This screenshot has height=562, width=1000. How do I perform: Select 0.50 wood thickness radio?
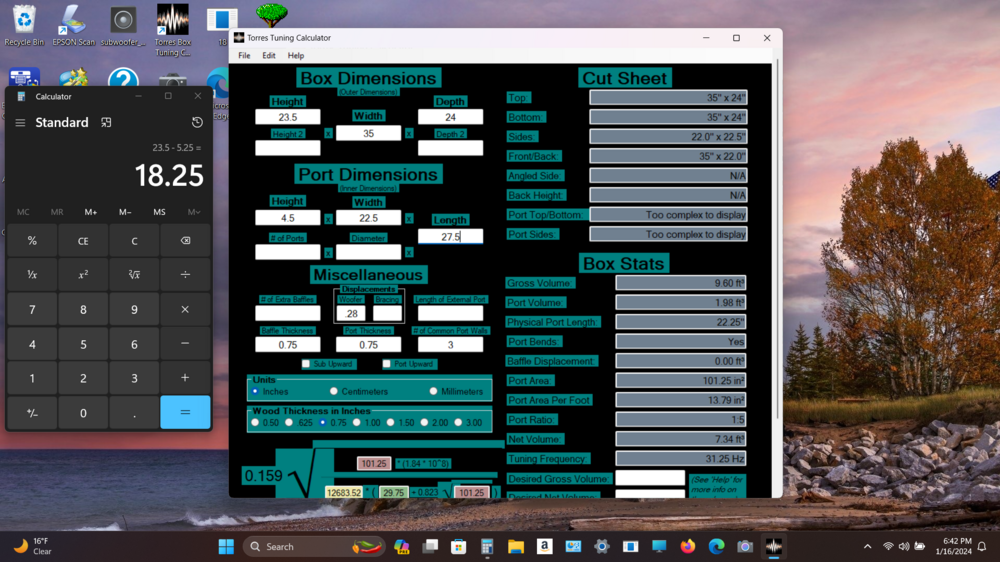(x=255, y=422)
